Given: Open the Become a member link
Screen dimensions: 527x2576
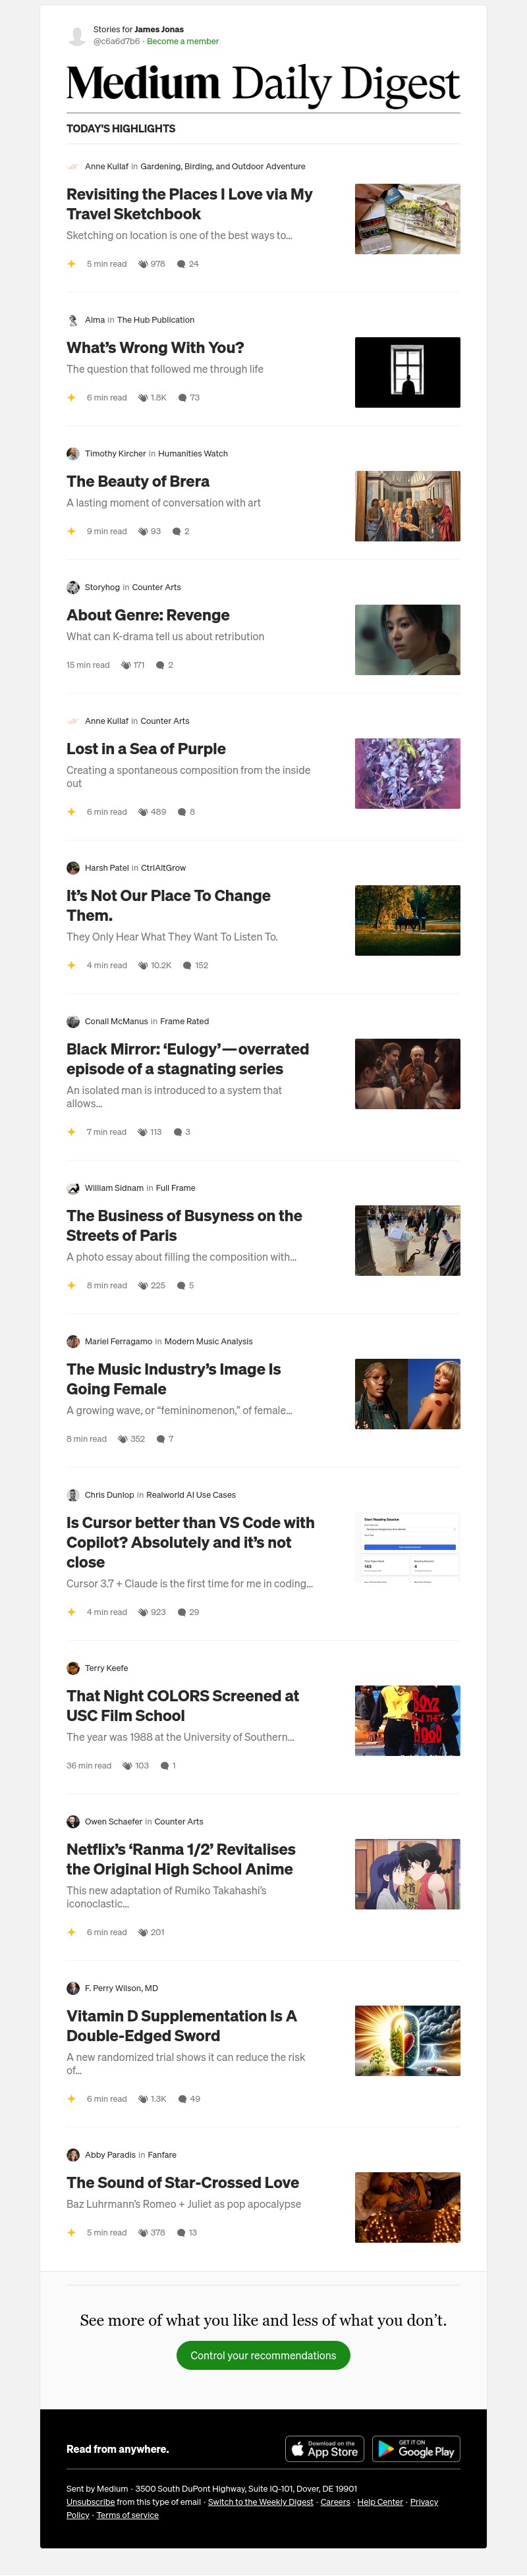Looking at the screenshot, I should (183, 42).
